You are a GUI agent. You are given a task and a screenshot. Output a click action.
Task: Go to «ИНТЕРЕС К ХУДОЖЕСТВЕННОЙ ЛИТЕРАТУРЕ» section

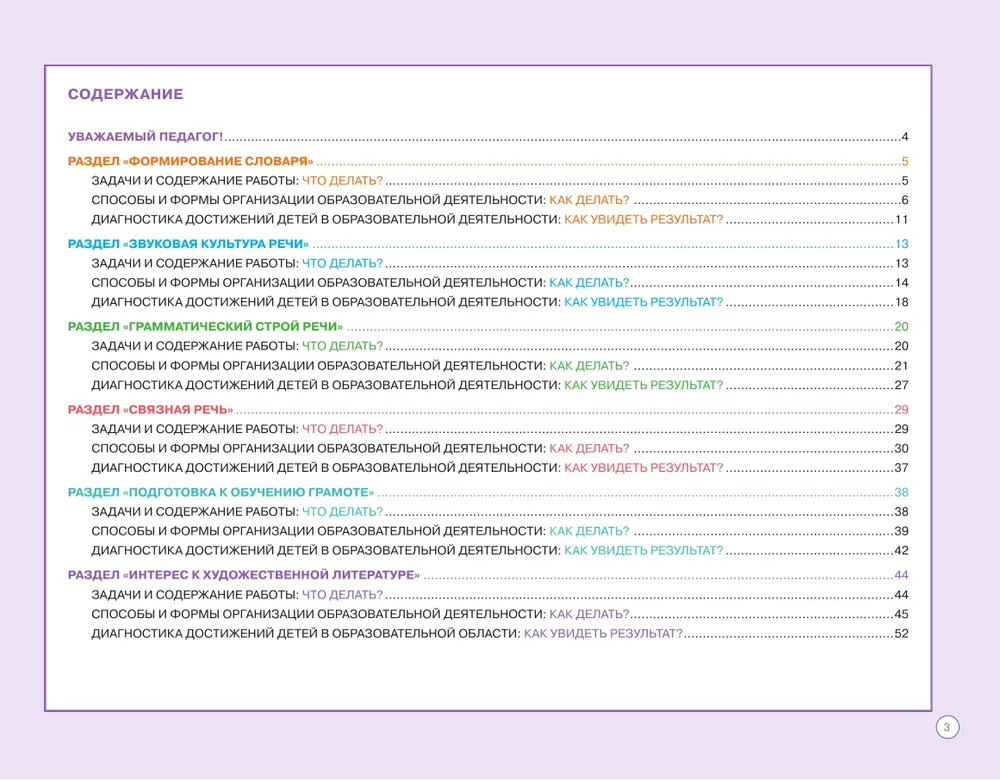tap(243, 575)
